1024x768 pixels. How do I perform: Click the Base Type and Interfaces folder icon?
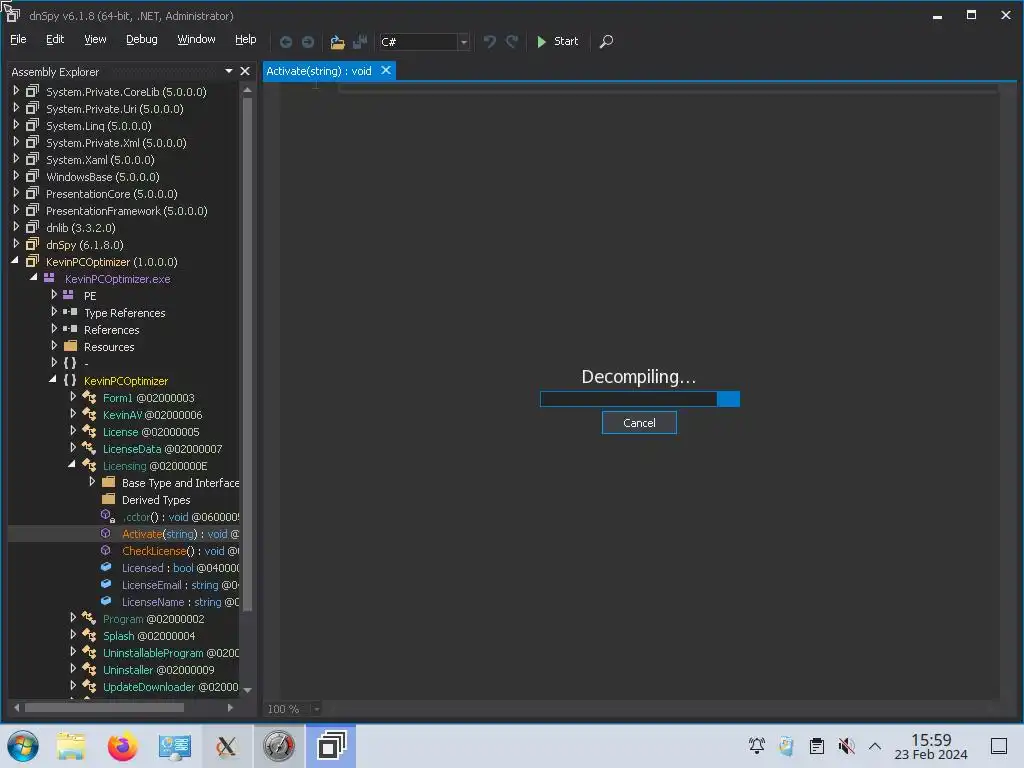[x=108, y=482]
